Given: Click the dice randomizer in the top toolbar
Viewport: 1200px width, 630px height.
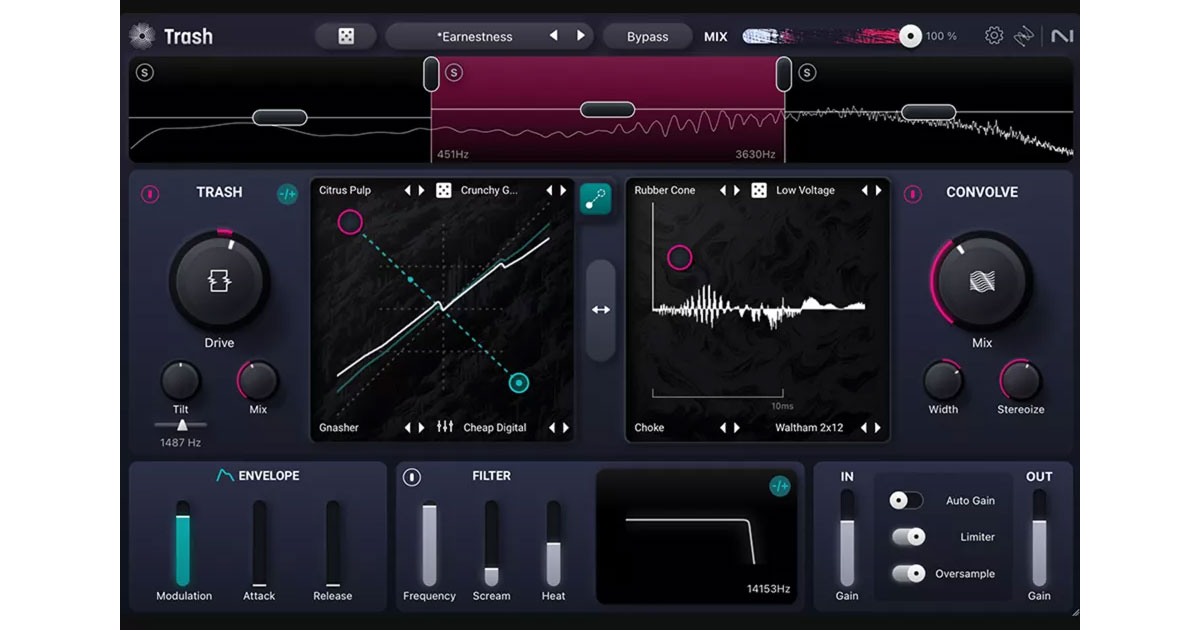Looking at the screenshot, I should tap(345, 36).
